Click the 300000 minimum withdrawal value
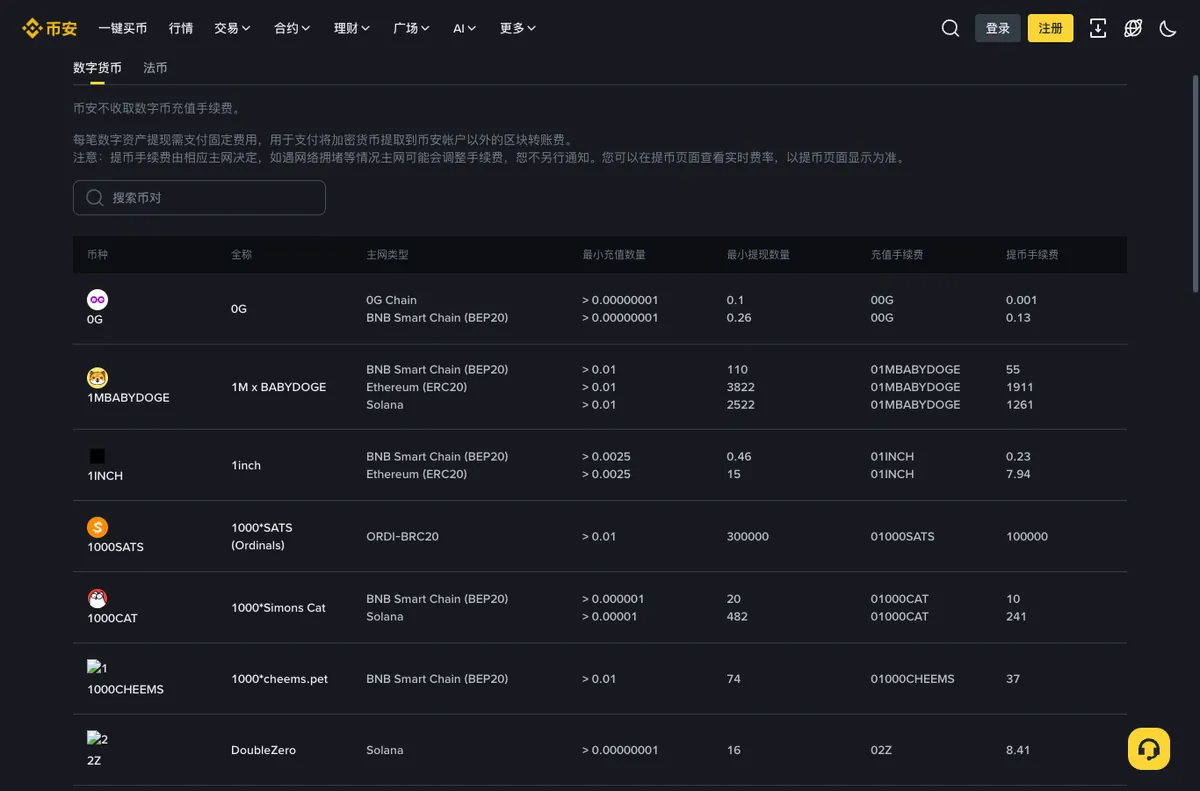 tap(748, 537)
